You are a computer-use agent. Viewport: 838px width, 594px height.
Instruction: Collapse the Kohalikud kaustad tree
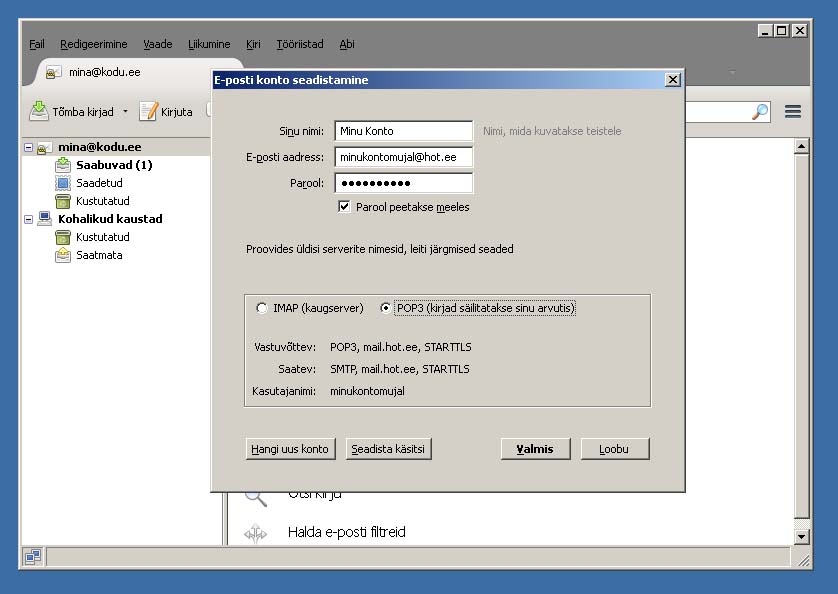tap(28, 219)
